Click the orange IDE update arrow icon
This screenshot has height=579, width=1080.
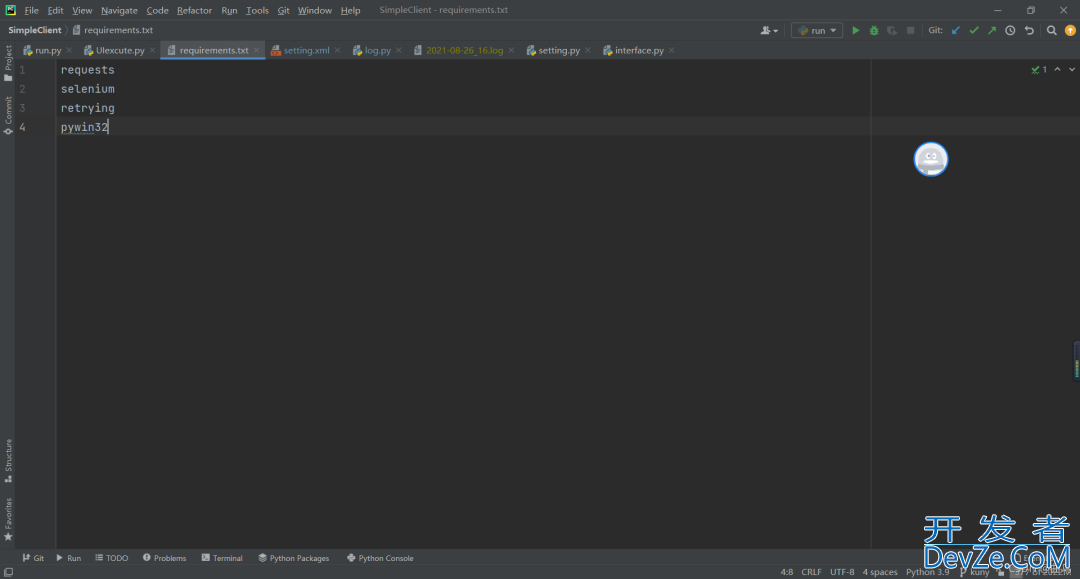click(x=1070, y=30)
